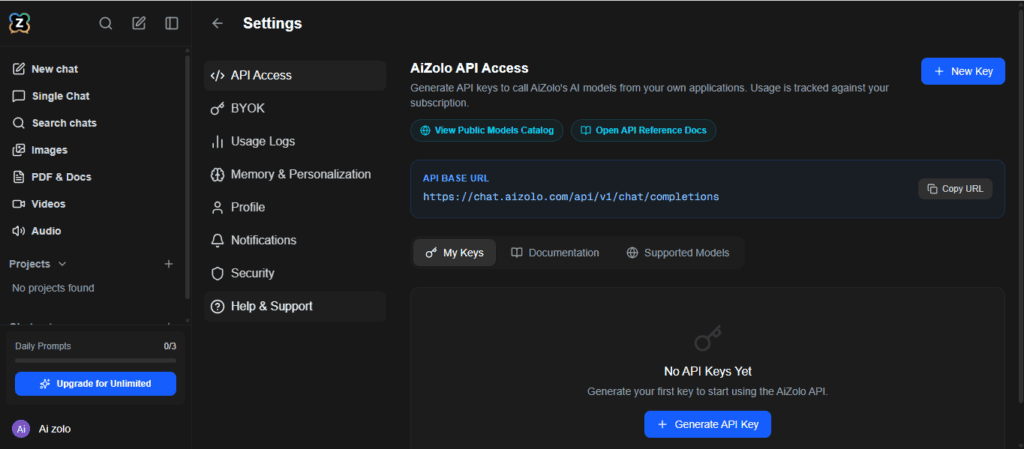Click the New Key button
The height and width of the screenshot is (449, 1024).
point(963,71)
